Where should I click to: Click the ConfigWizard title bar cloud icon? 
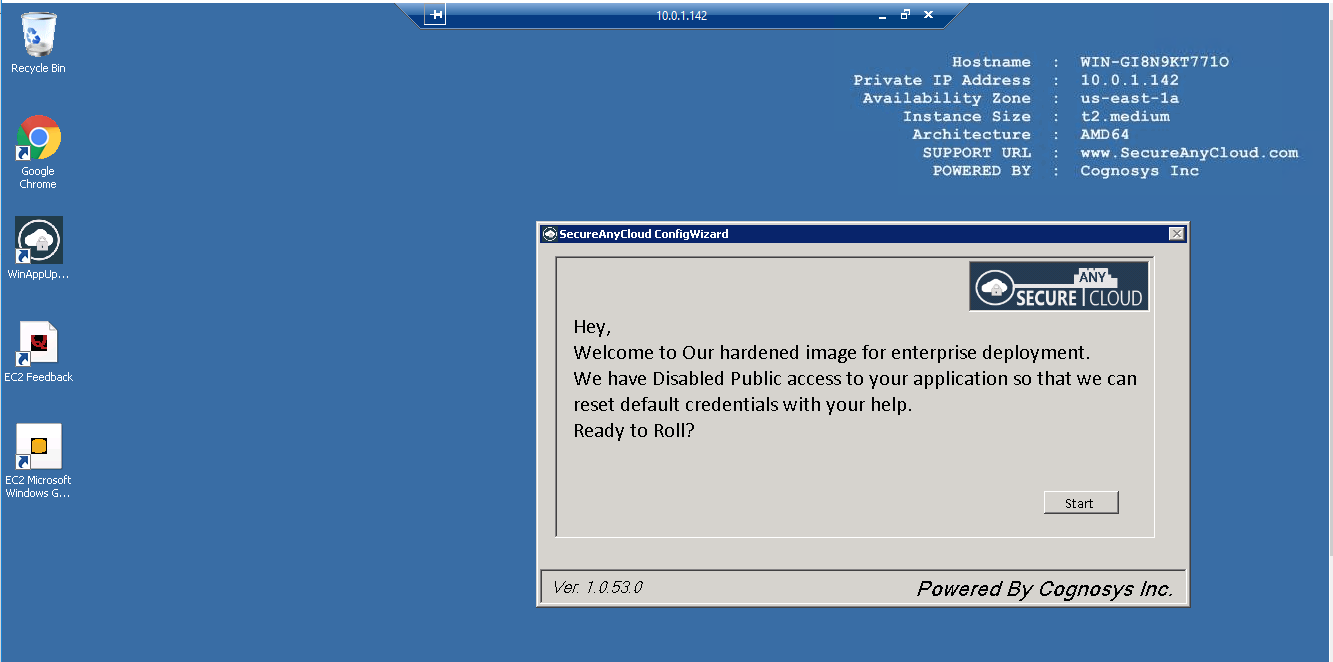tap(549, 234)
